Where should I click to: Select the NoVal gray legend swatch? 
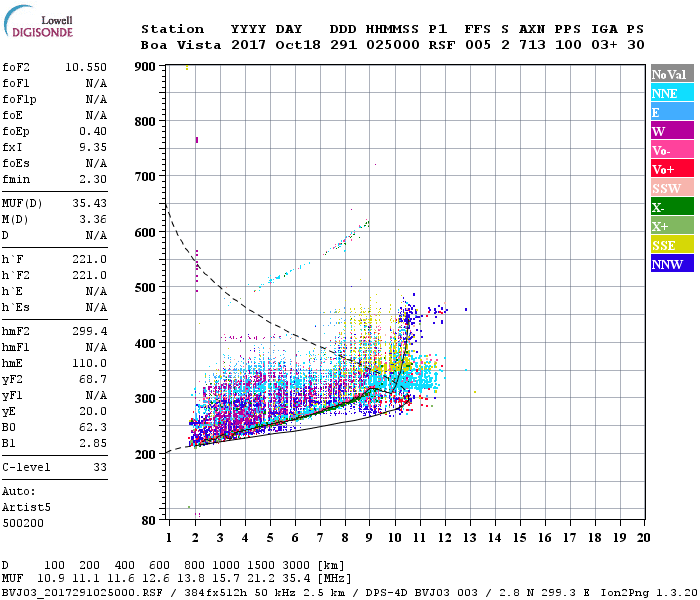pos(672,74)
